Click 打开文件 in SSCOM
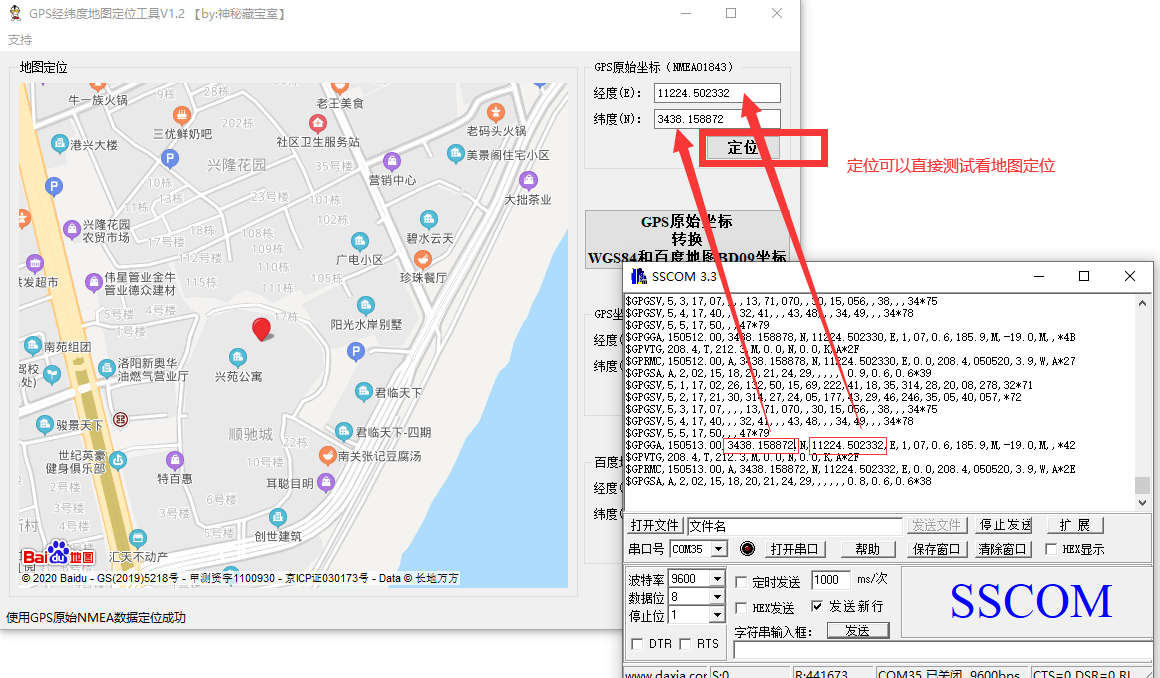Viewport: 1160px width, 678px height. tap(655, 526)
